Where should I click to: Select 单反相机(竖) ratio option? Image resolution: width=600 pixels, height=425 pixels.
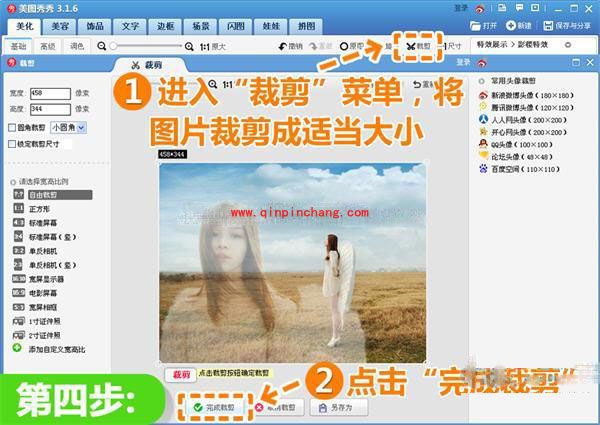pos(44,265)
